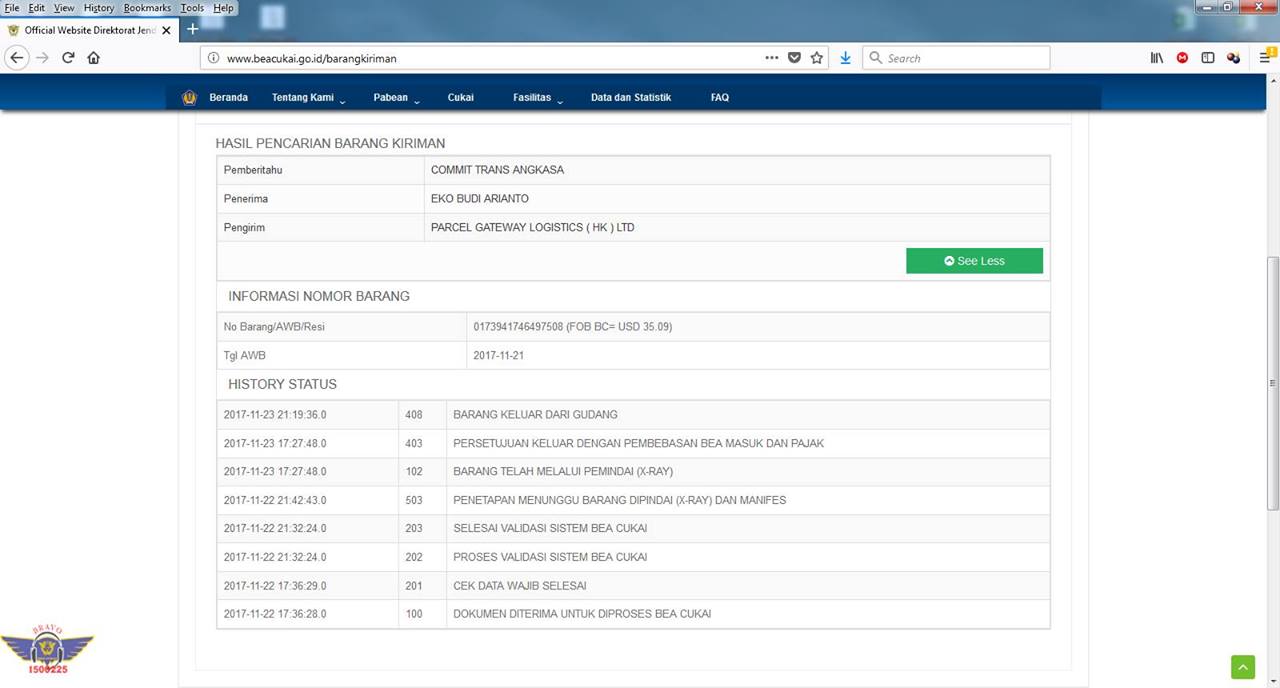The width and height of the screenshot is (1280, 688).
Task: Go to the Beranda link
Action: (228, 98)
